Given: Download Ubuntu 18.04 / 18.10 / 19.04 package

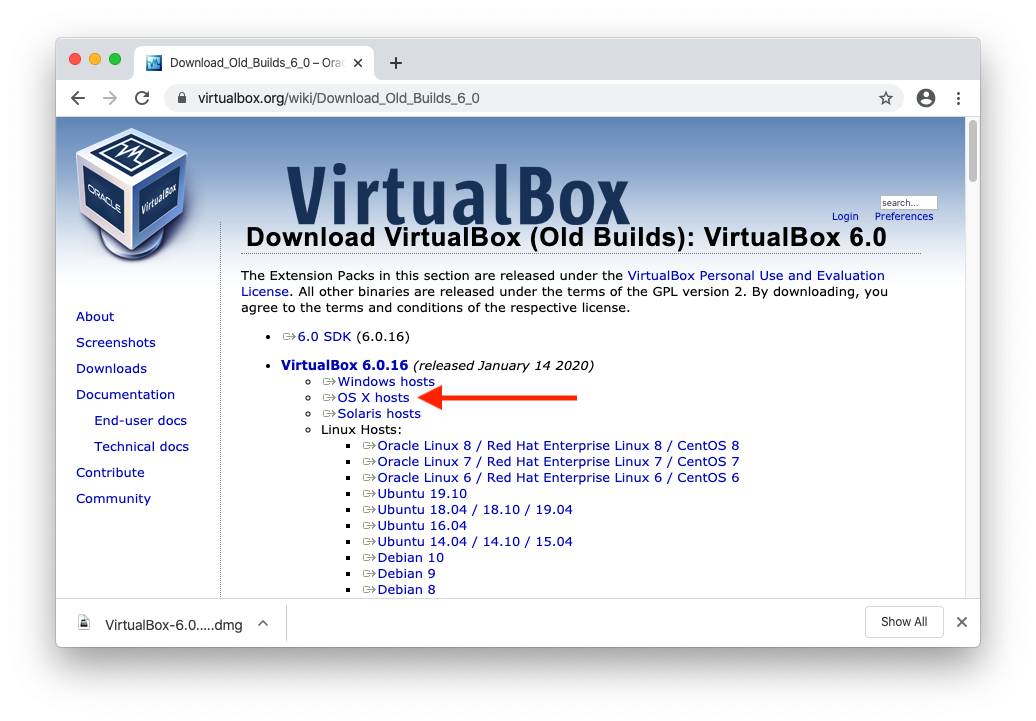Looking at the screenshot, I should (x=475, y=510).
